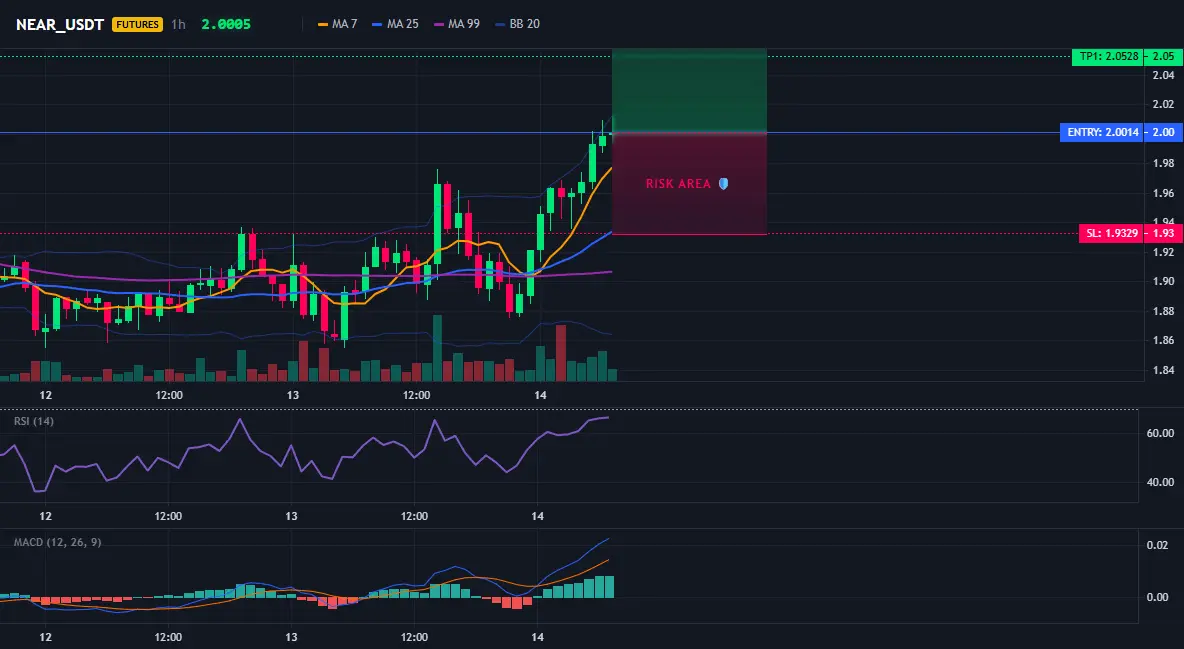Click the 0.00 MACD axis value

click(x=1158, y=597)
